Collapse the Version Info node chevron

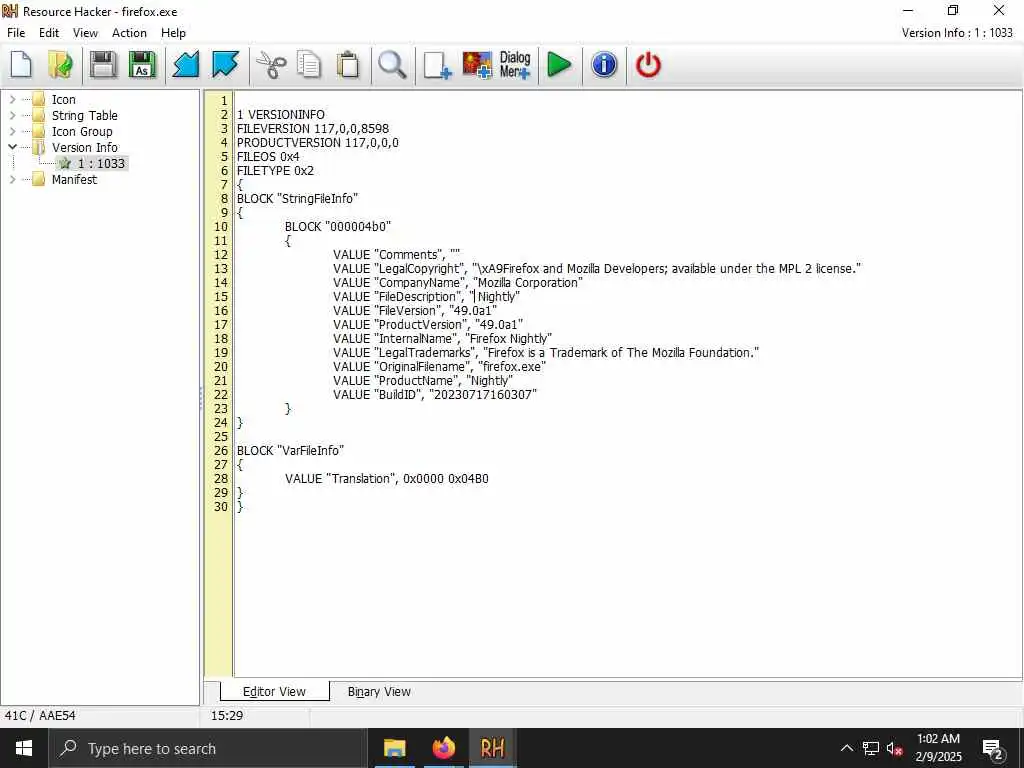(12, 148)
